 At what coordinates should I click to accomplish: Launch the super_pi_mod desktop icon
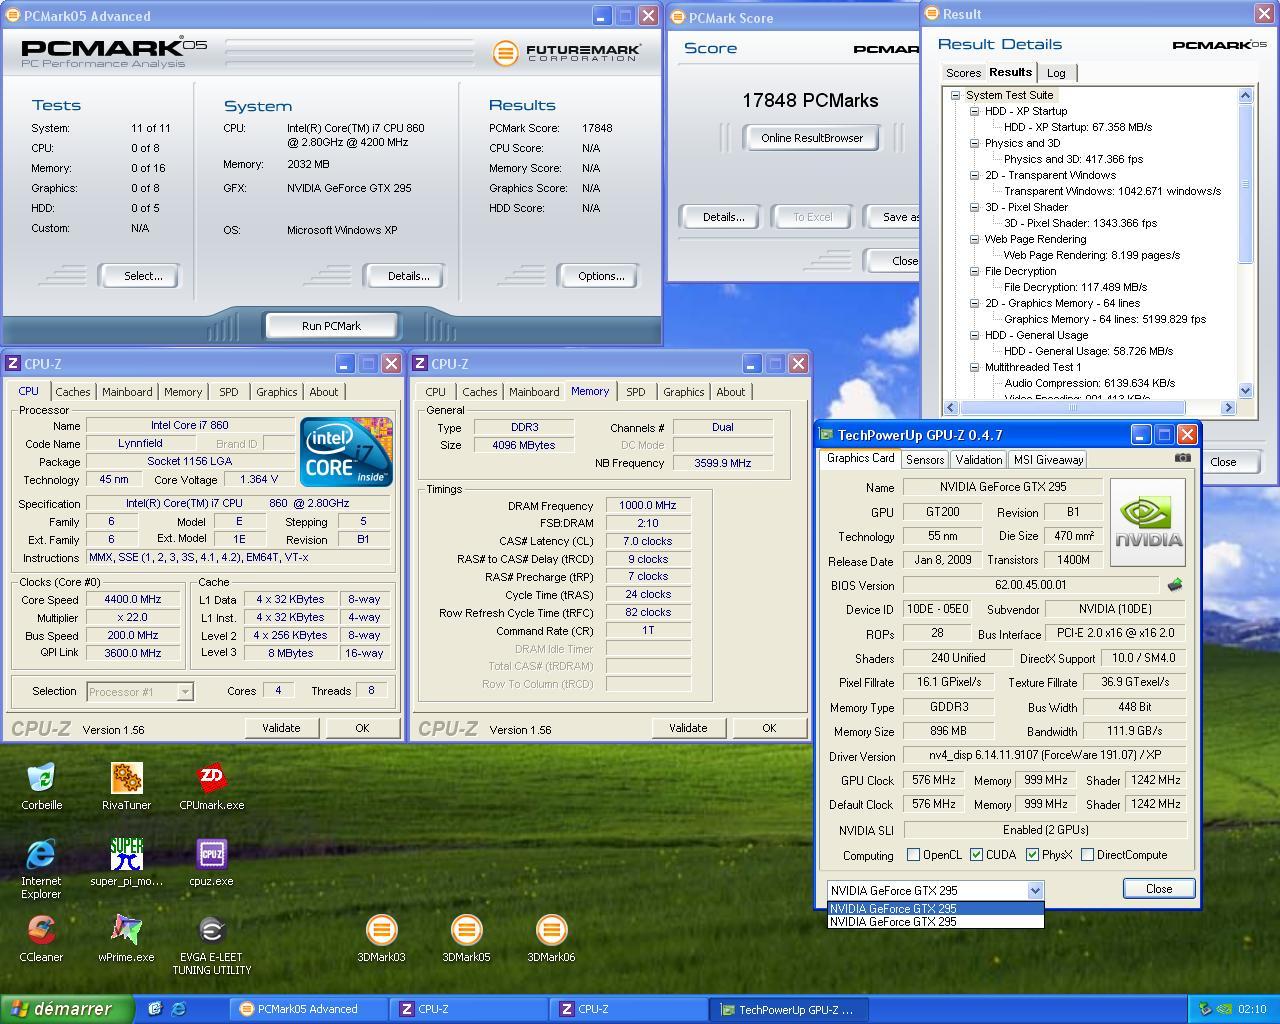tap(126, 854)
